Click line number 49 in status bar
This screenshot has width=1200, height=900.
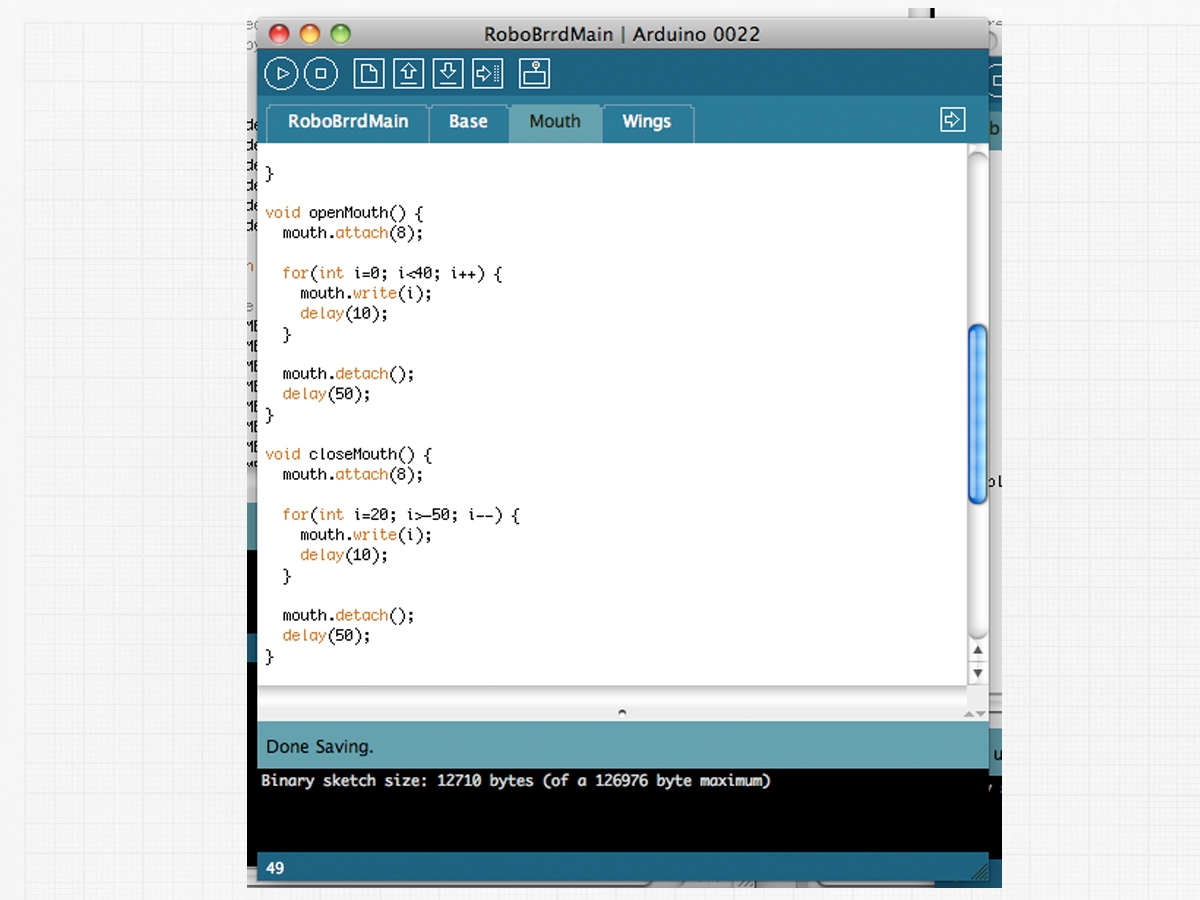click(x=275, y=868)
